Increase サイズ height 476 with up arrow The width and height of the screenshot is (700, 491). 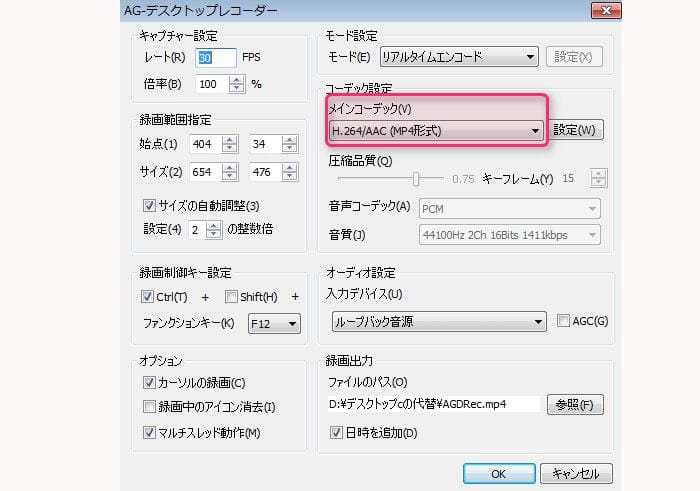(290, 167)
